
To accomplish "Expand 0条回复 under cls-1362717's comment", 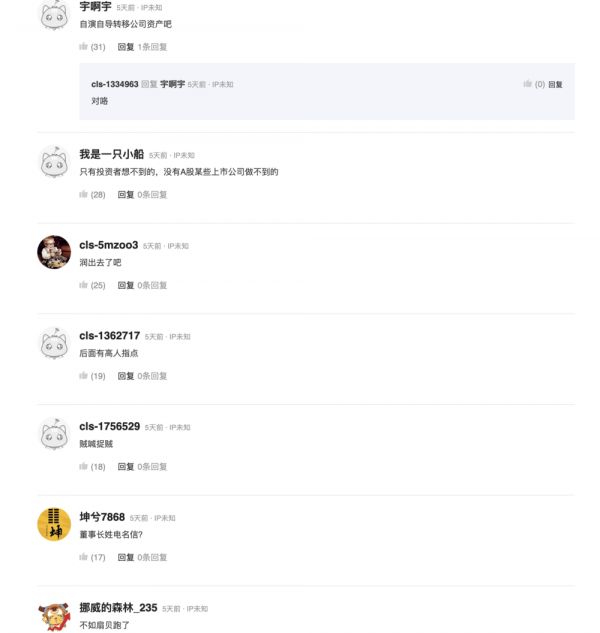I will tap(153, 376).
